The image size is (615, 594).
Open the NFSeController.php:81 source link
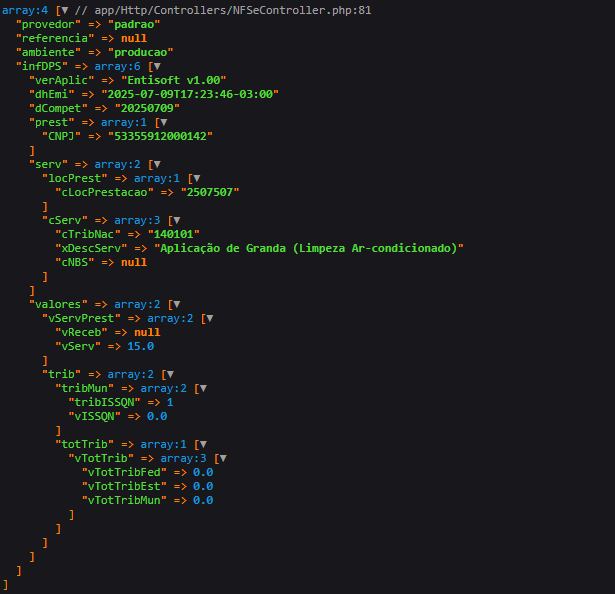point(233,11)
